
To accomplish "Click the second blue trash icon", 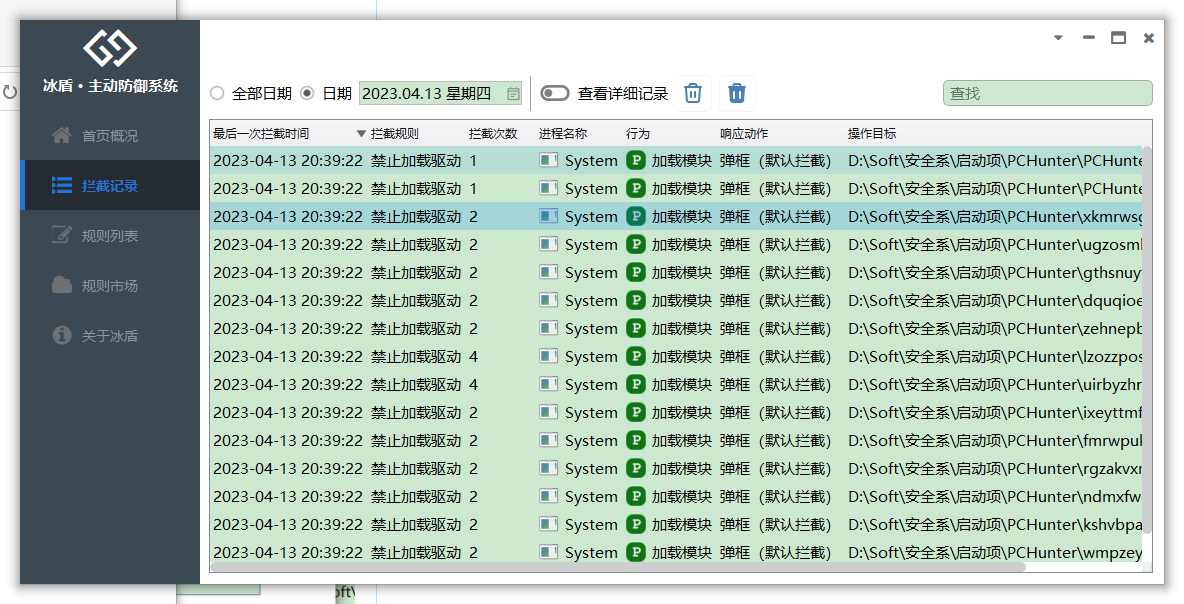I will 737,92.
